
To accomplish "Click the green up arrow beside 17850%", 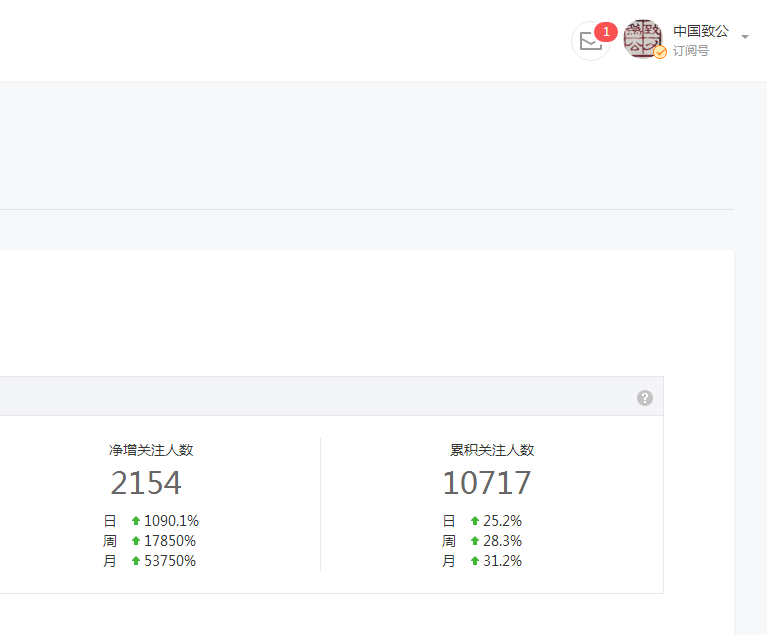I will [136, 541].
